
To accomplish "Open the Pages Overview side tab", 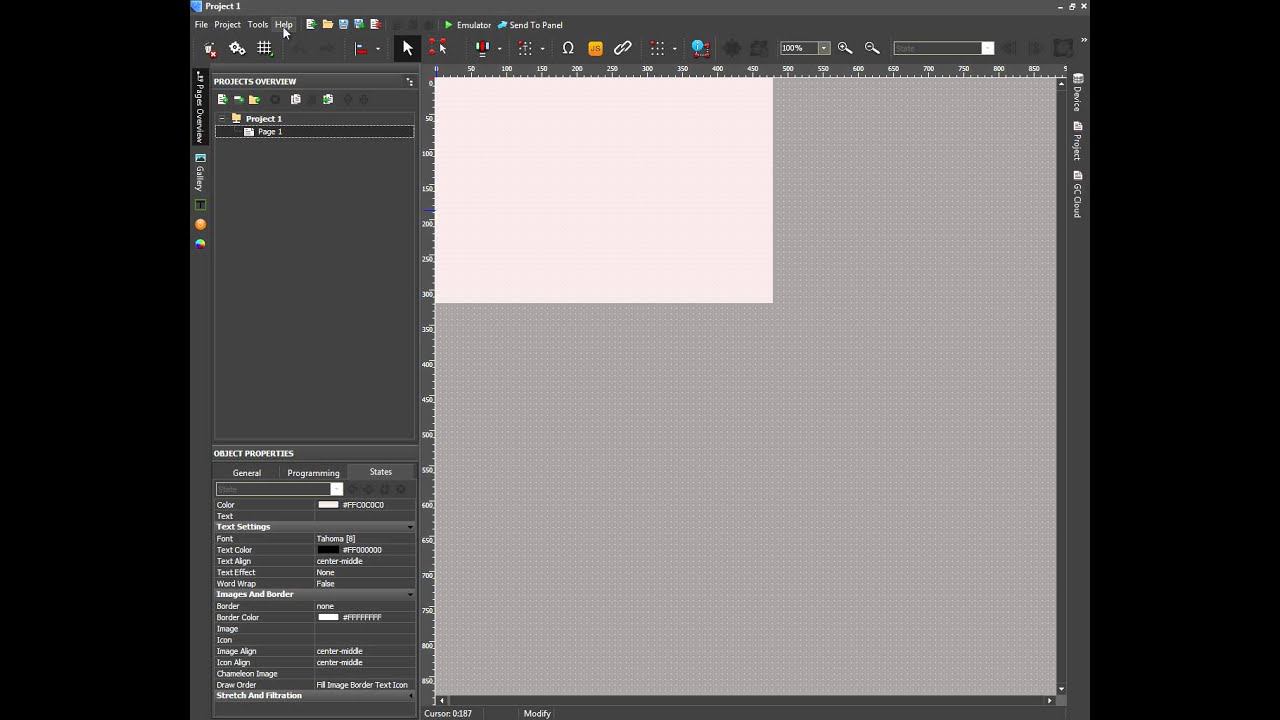I will [x=200, y=108].
